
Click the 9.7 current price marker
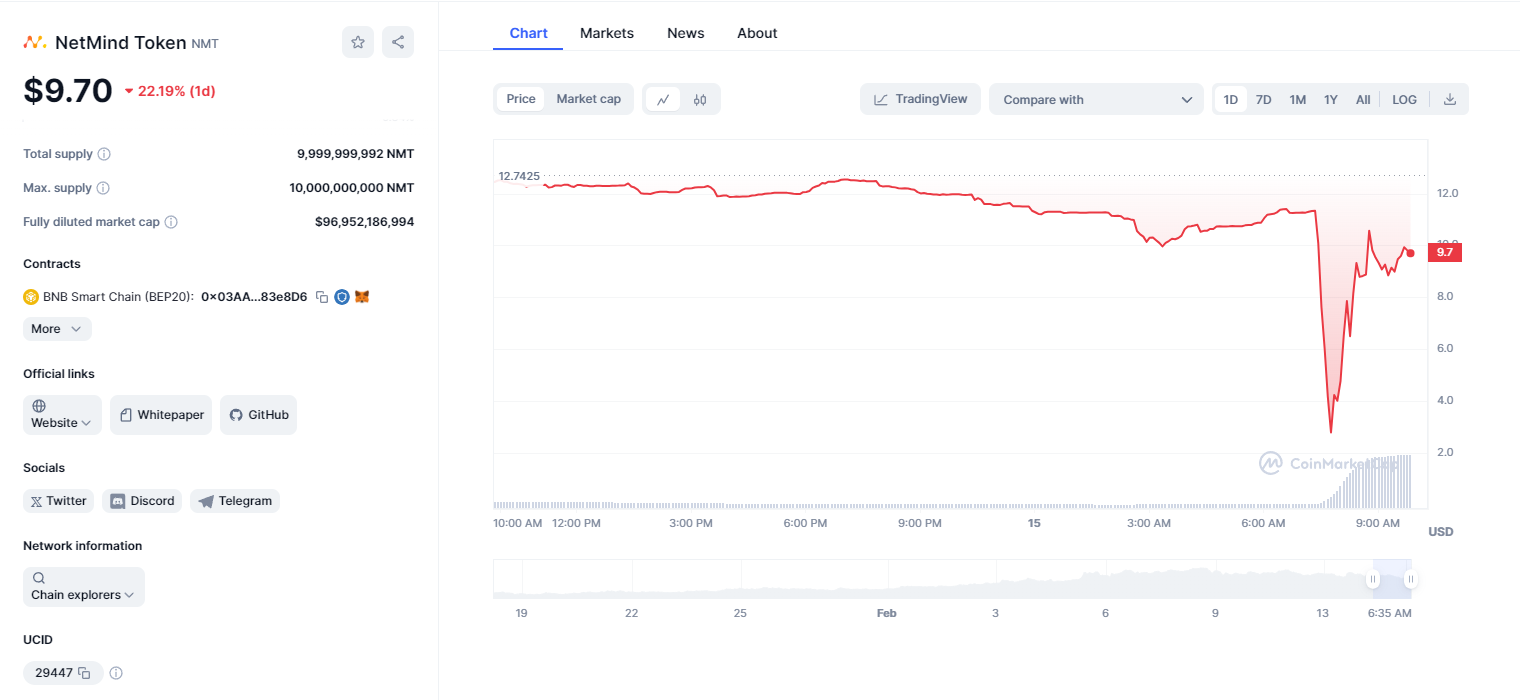tap(1444, 252)
